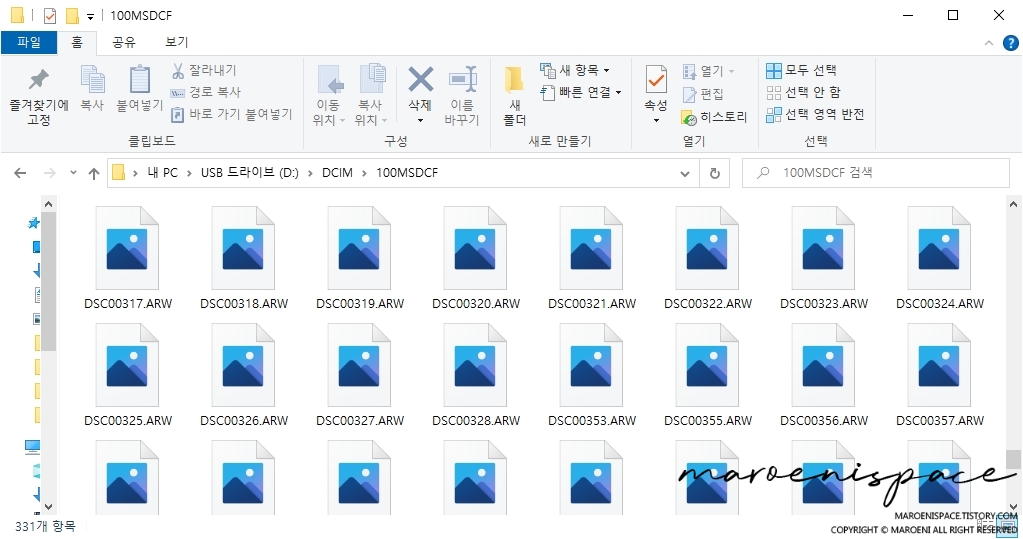Viewport: 1023px width, 539px height.
Task: Click 경로 복사 (Copy path)
Action: tap(206, 92)
